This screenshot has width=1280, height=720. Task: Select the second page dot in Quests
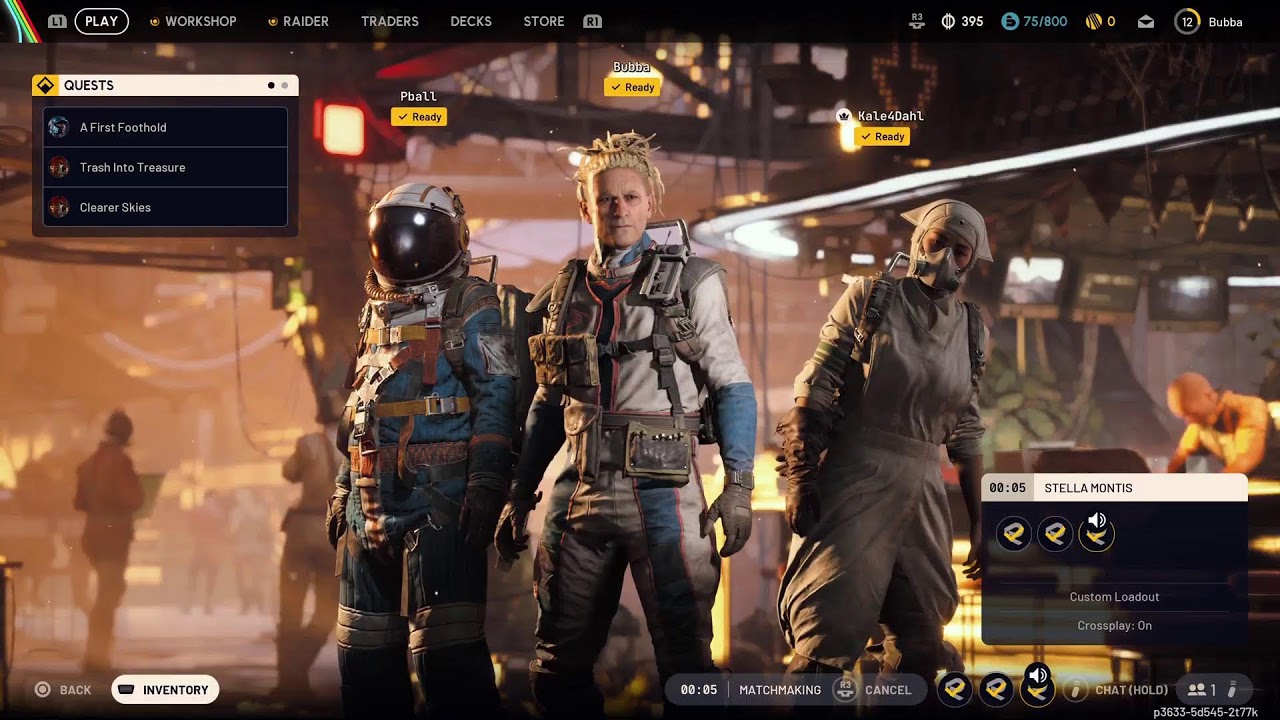pyautogui.click(x=285, y=86)
